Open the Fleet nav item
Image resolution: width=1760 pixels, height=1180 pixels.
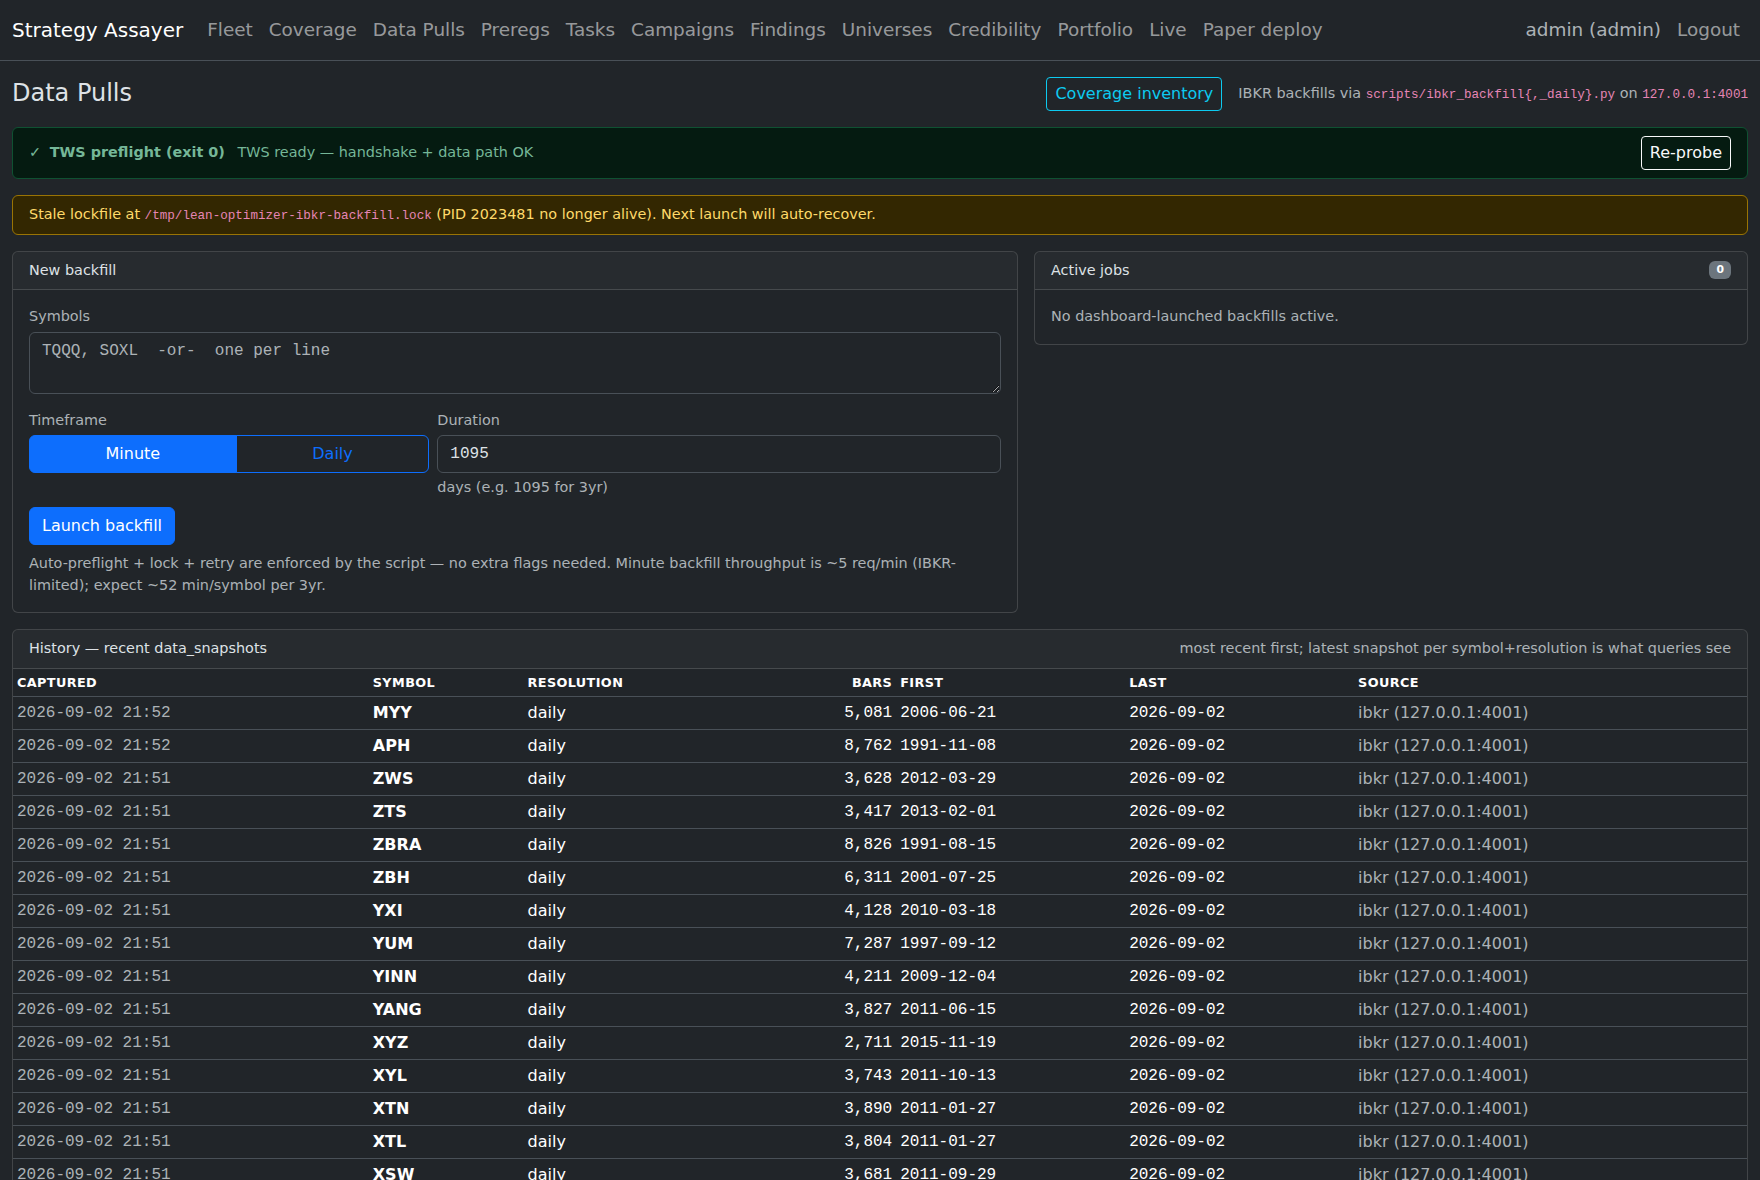[x=230, y=30]
